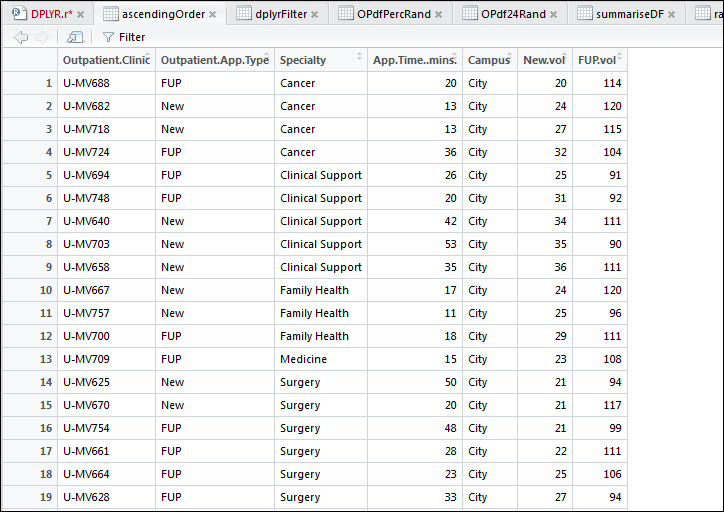Click the table icon on summariseDF tab

point(584,14)
